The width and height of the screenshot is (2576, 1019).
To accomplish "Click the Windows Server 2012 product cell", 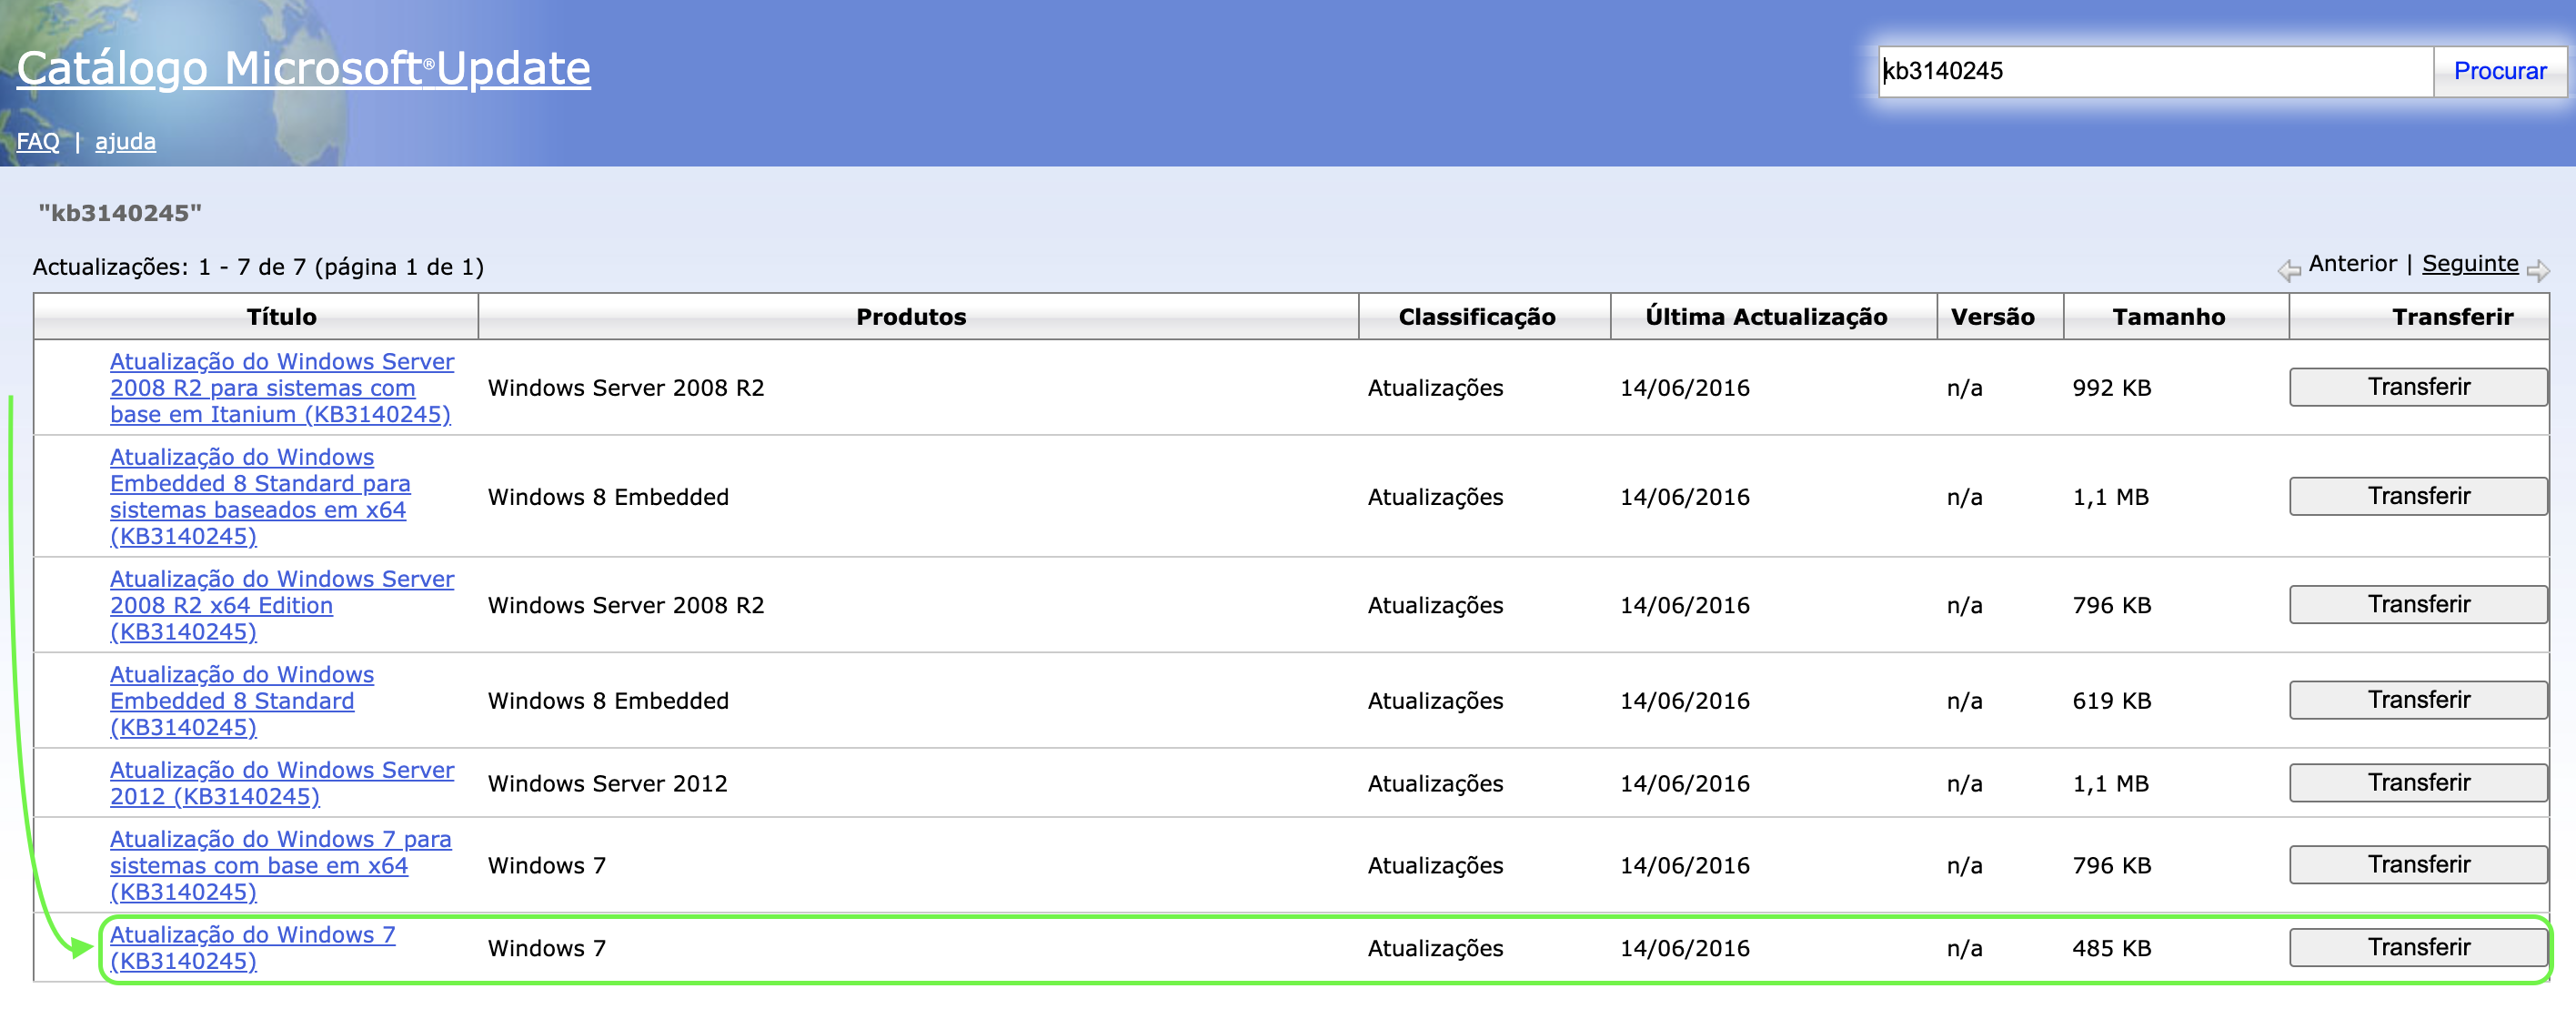I will 608,784.
